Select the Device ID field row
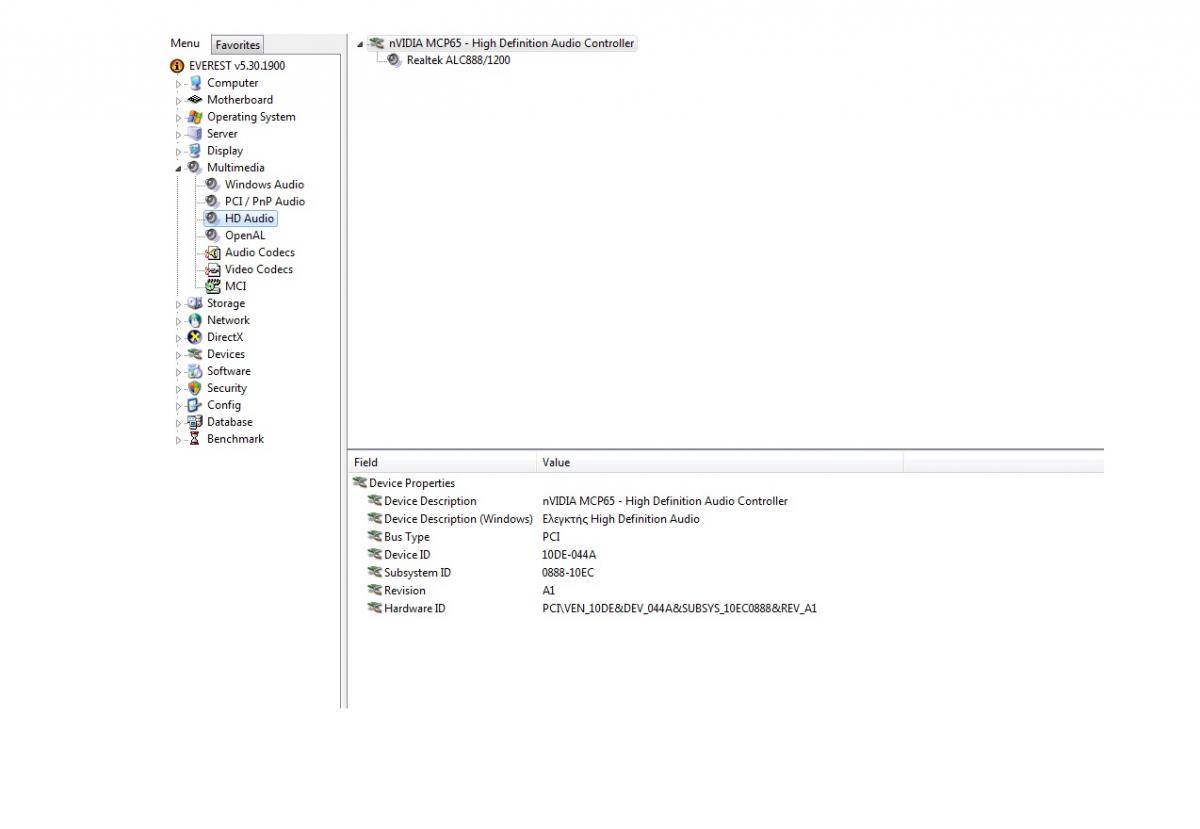The width and height of the screenshot is (1200, 829). click(407, 555)
